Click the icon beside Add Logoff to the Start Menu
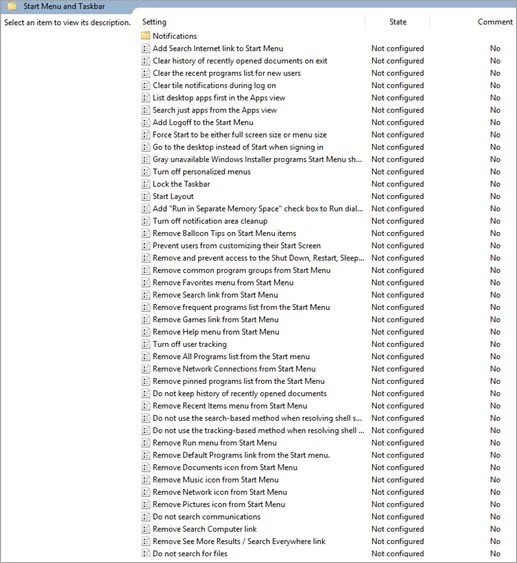The height and width of the screenshot is (563, 517). point(145,122)
